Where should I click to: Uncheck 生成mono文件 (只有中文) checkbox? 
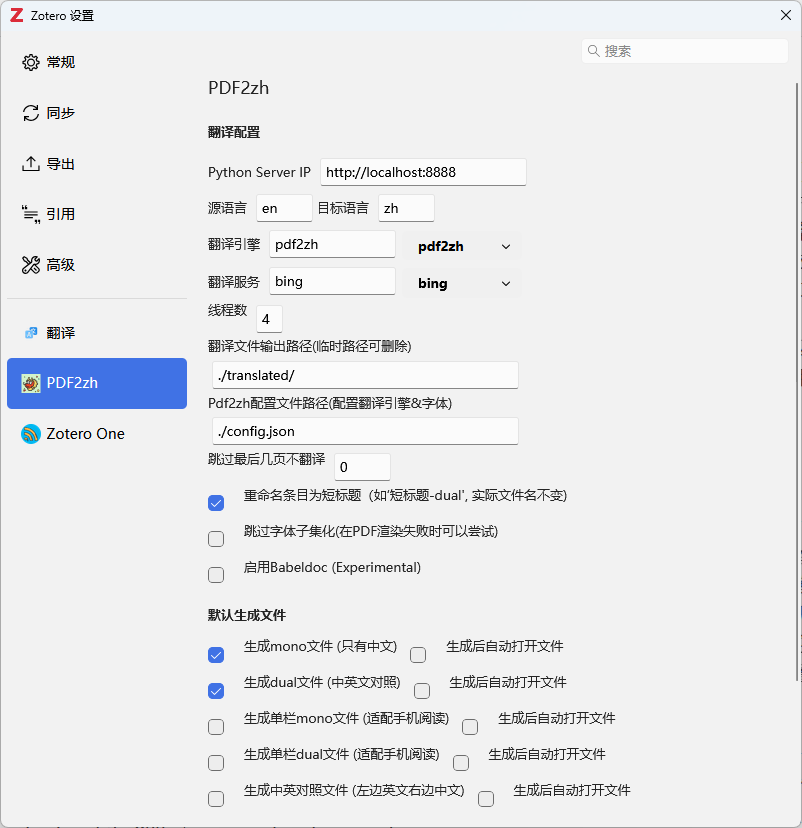216,655
